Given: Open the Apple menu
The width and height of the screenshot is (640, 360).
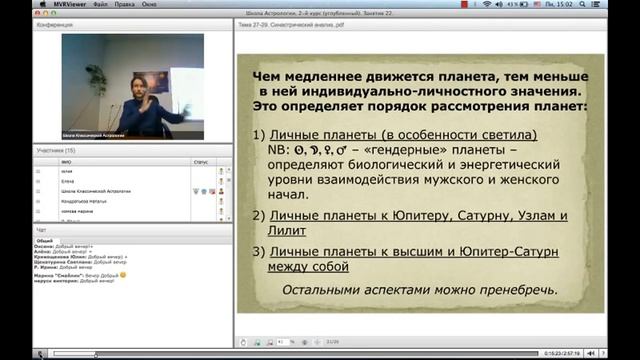Looking at the screenshot, I should click(42, 4).
